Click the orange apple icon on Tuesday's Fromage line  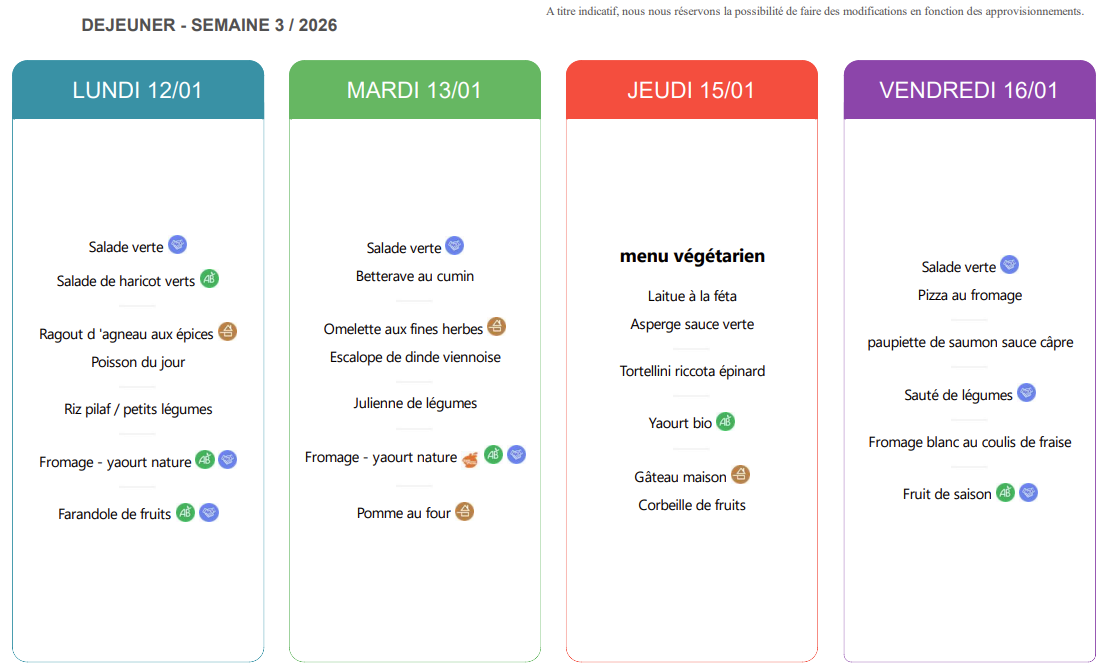coord(471,458)
